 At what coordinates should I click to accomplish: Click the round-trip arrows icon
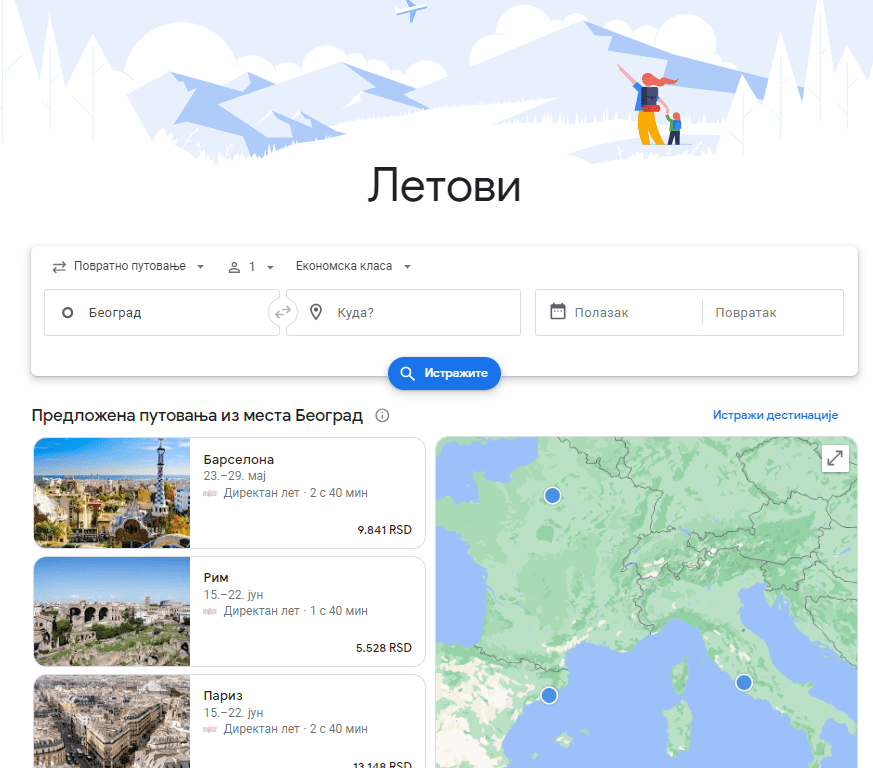click(x=59, y=267)
